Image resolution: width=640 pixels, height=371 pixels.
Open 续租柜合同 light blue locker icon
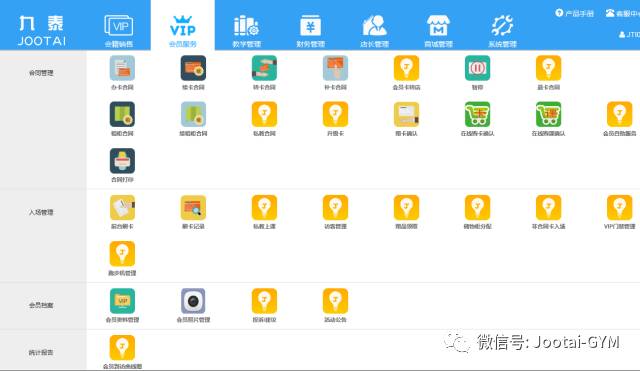193,114
